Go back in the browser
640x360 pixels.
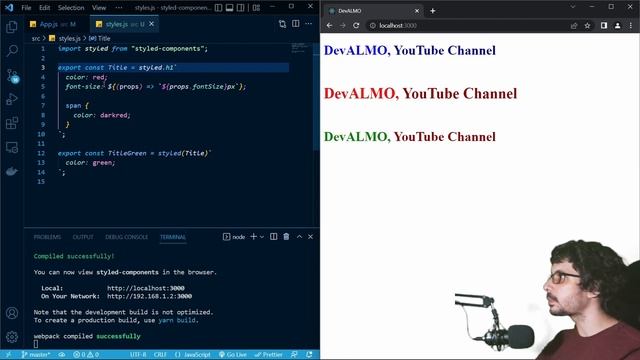(329, 25)
